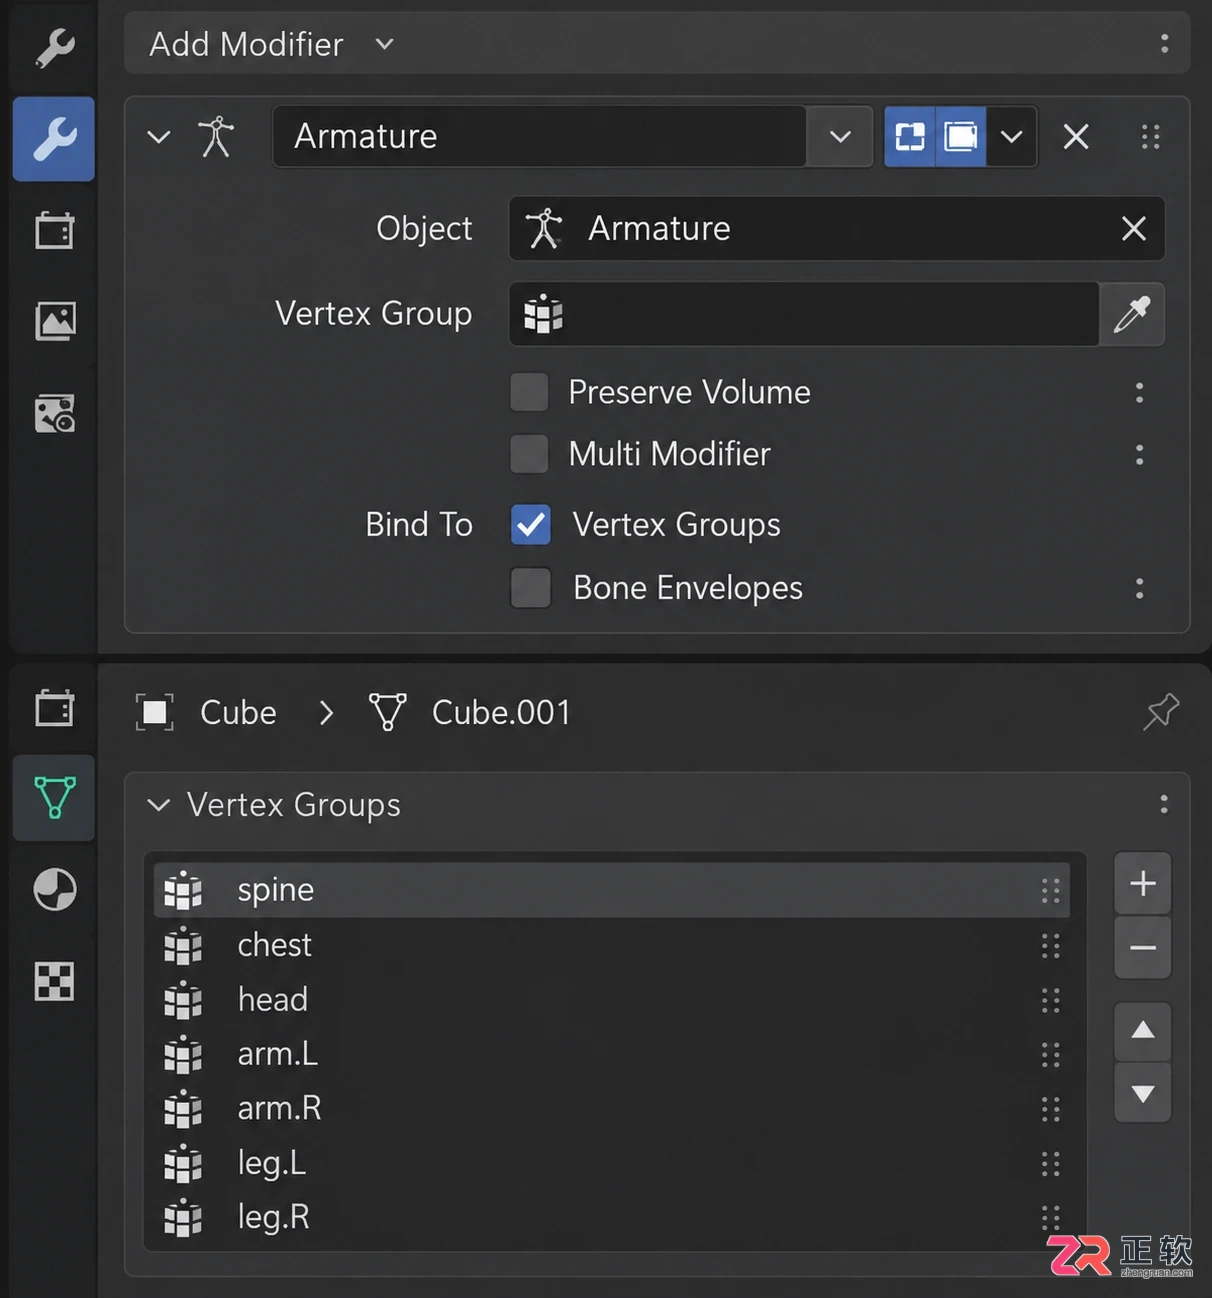Click the Armature modifier type icon in header
This screenshot has height=1298, width=1212.
click(x=216, y=136)
